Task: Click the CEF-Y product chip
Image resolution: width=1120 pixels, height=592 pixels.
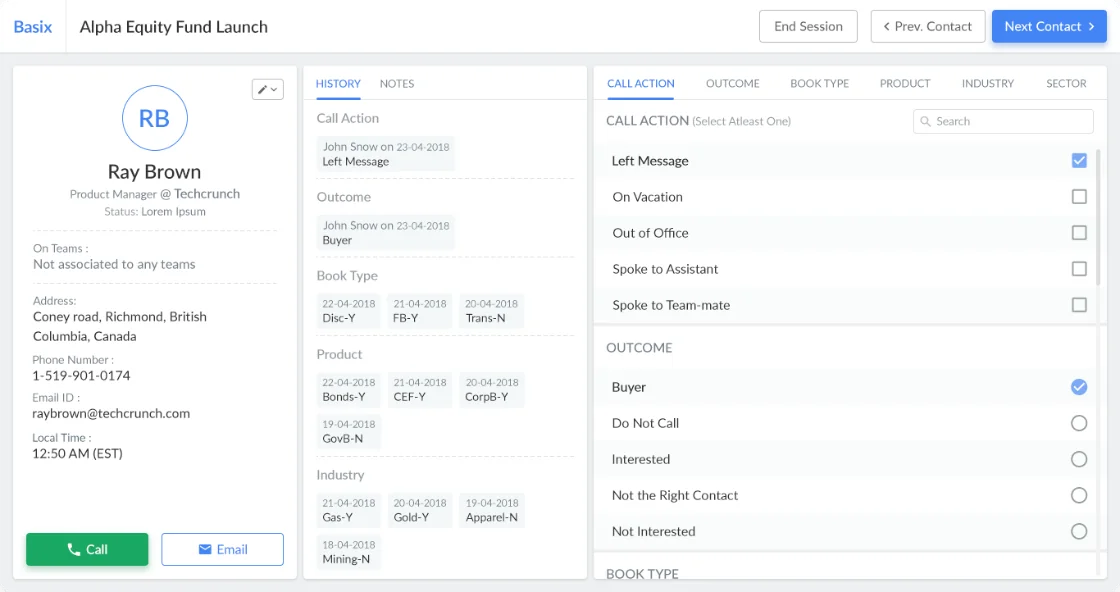Action: coord(419,389)
